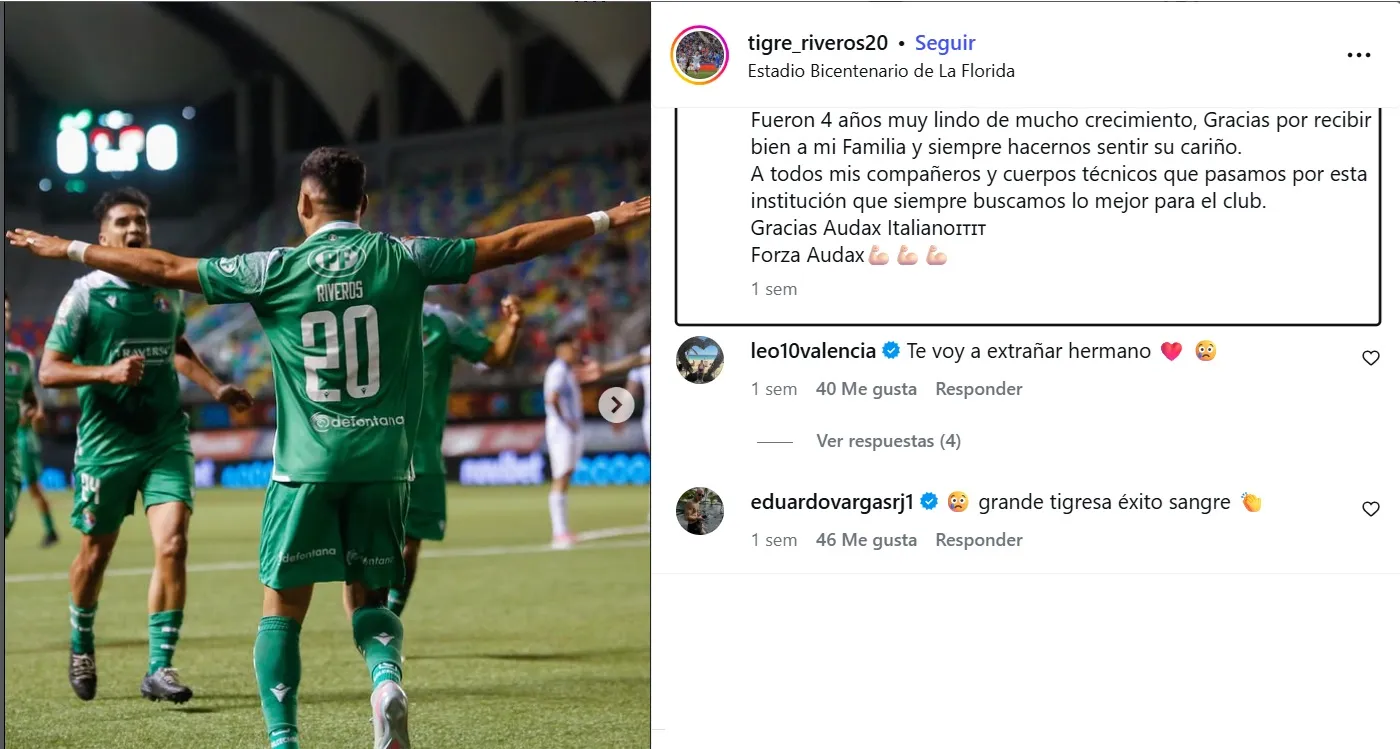Image resolution: width=1400 pixels, height=749 pixels.
Task: Like leo10valencia's comment with heart icon
Action: (x=1371, y=358)
